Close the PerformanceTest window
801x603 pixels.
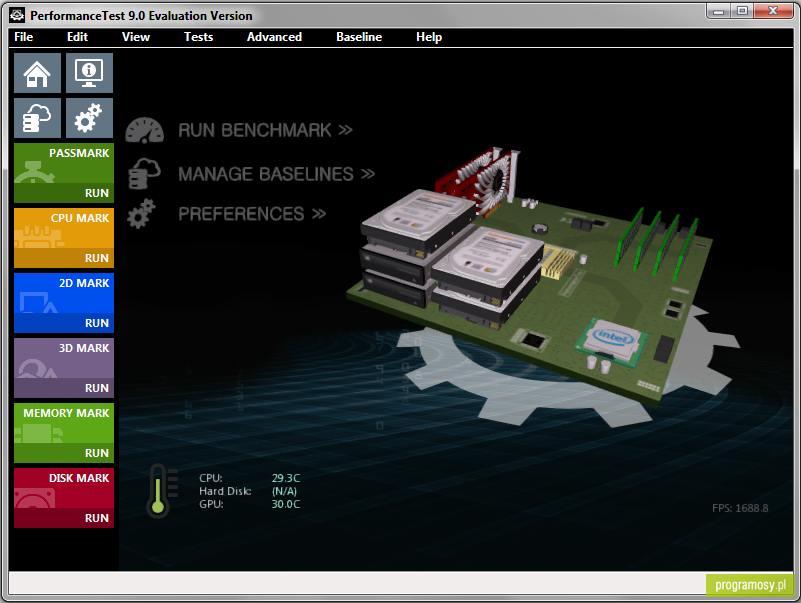(x=773, y=11)
